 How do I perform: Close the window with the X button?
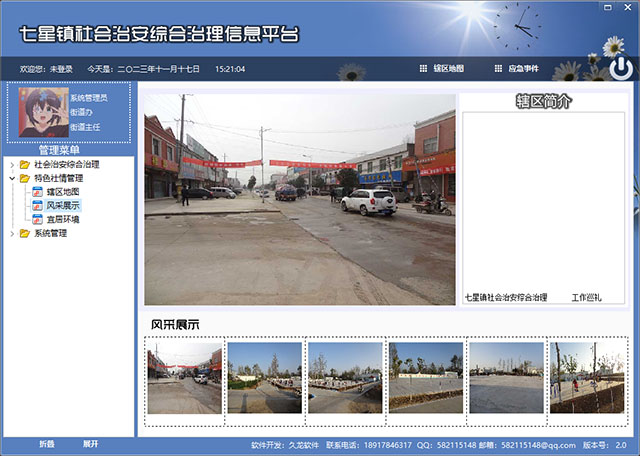click(628, 7)
